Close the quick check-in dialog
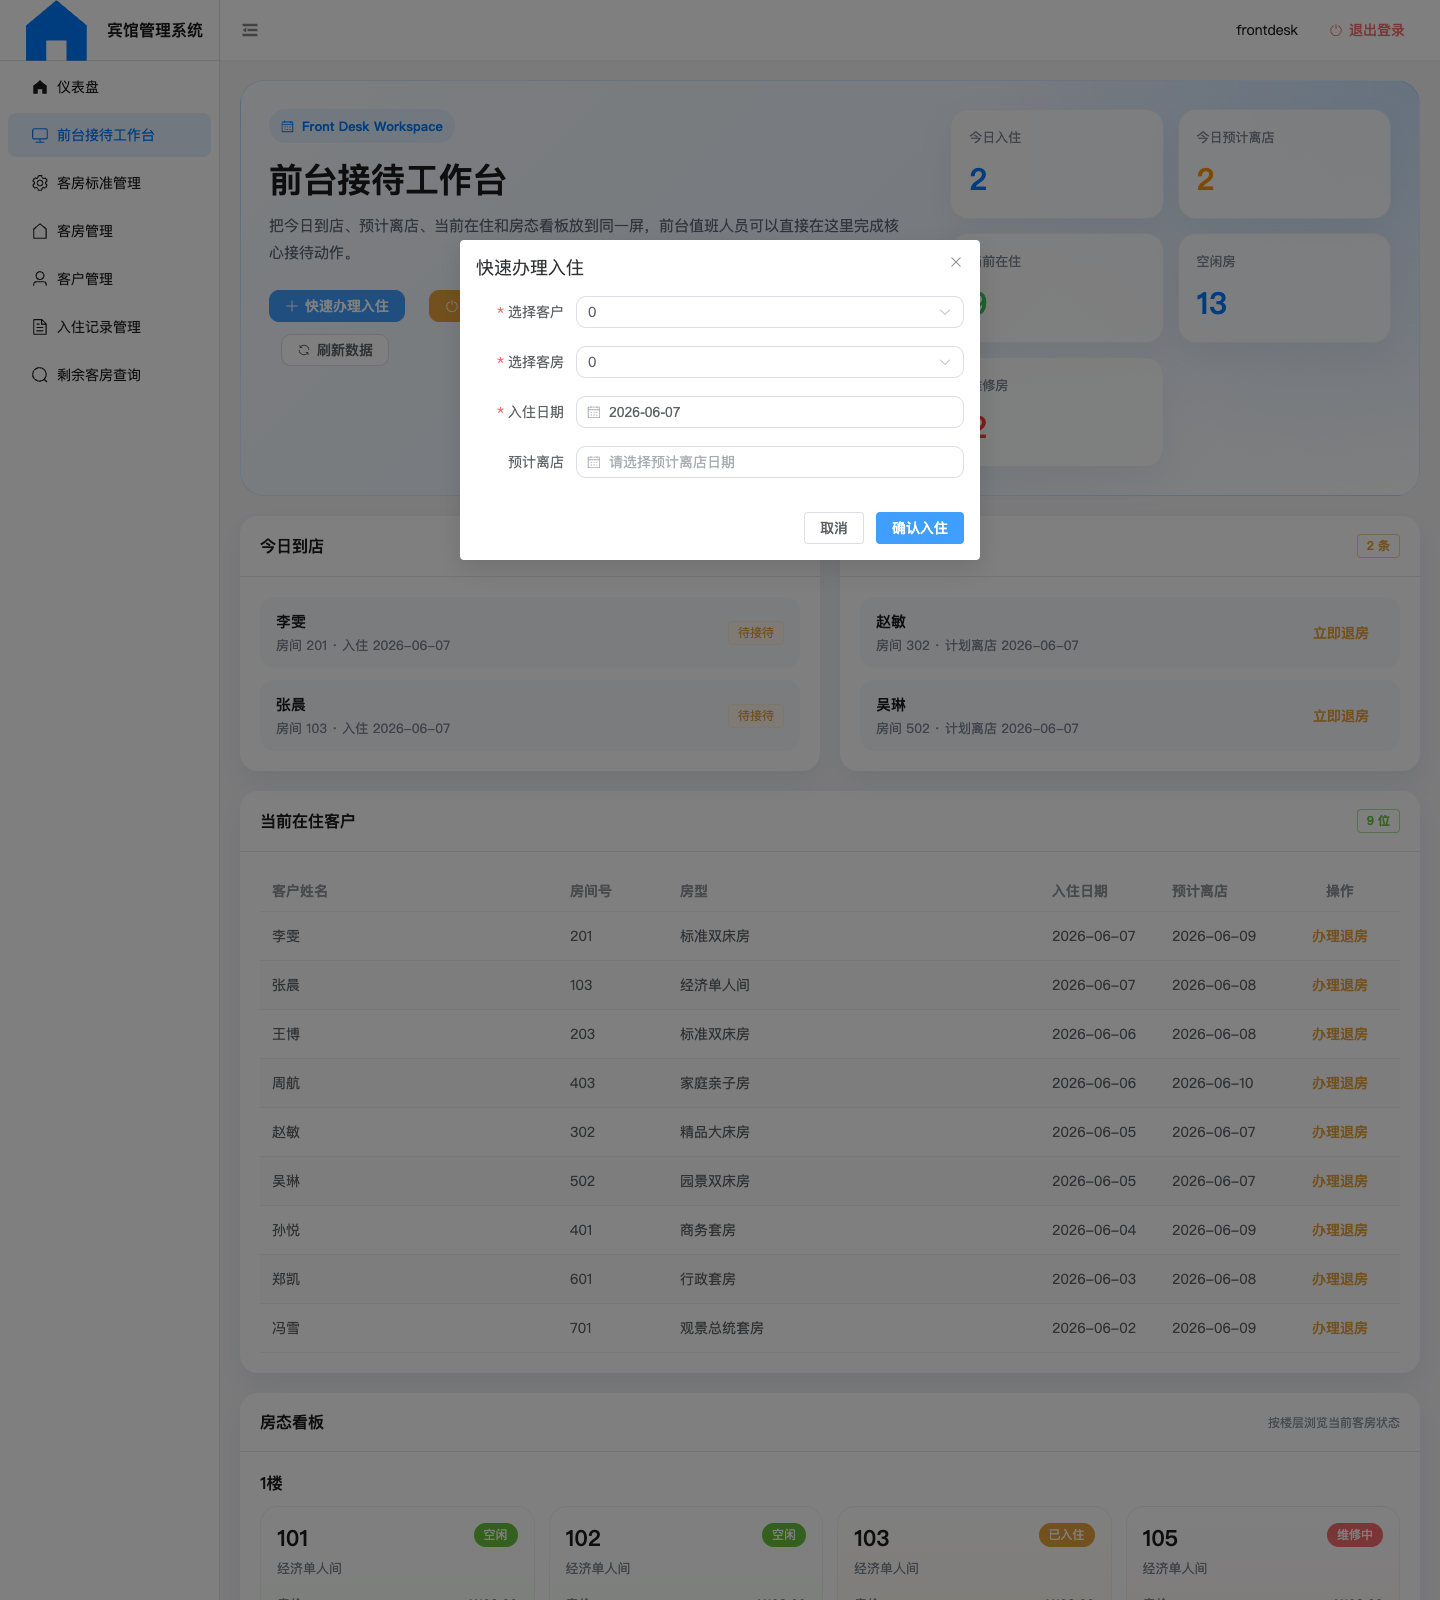Screen dimensions: 1440x1600 pyautogui.click(x=956, y=262)
